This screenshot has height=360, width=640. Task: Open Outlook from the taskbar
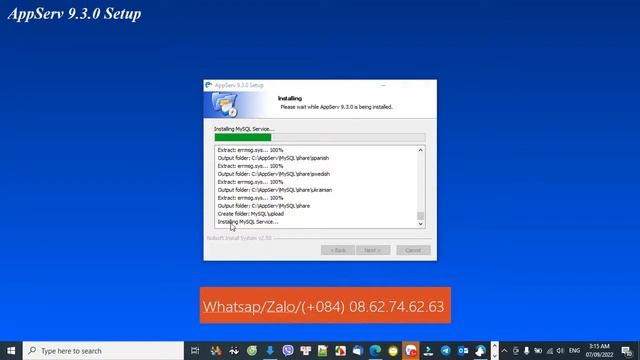tap(463, 351)
